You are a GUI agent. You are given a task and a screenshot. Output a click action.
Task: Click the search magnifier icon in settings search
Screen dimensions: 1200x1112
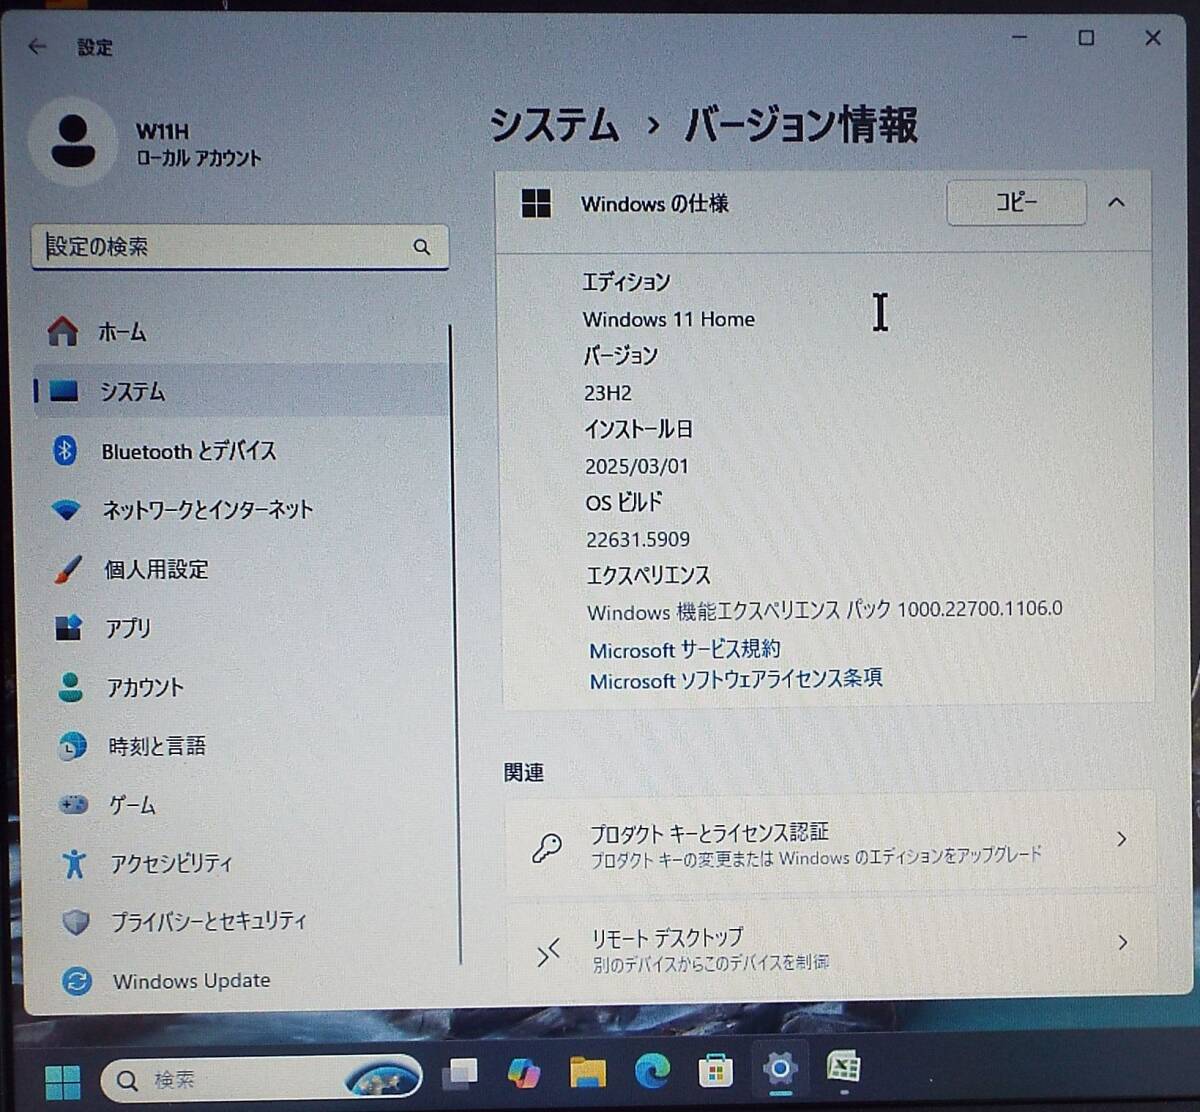pyautogui.click(x=422, y=247)
